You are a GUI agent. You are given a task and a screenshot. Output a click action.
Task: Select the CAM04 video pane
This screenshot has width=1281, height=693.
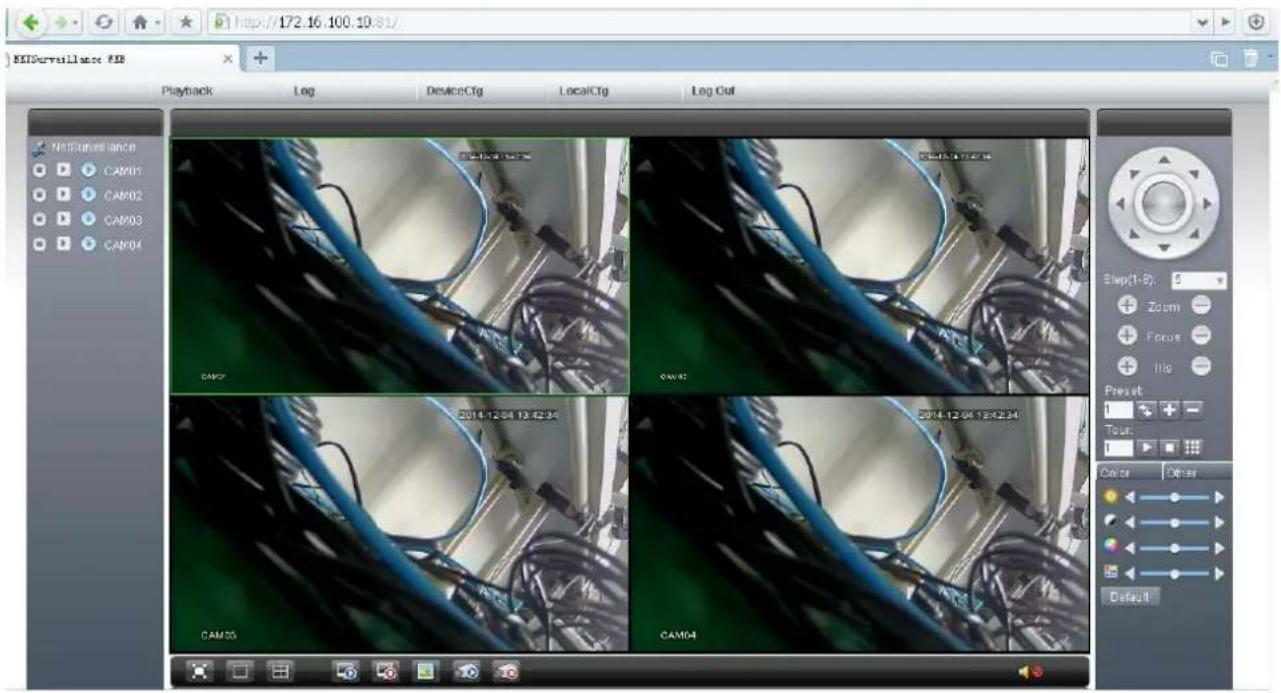tap(860, 523)
